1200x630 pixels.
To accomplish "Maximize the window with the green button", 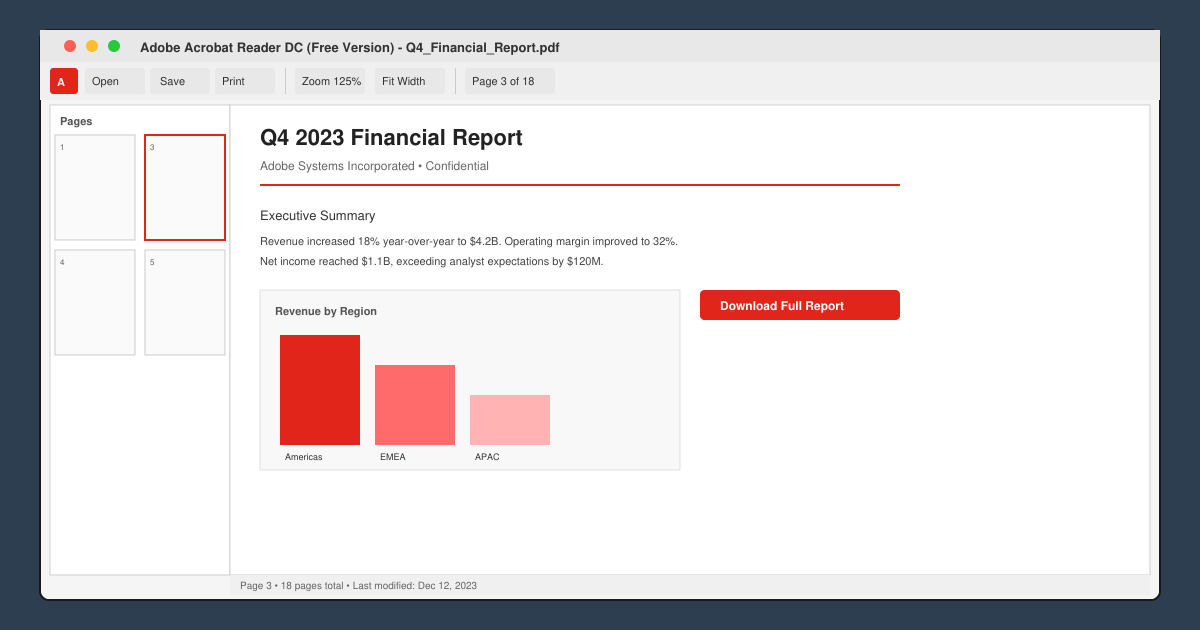I will click(x=114, y=46).
